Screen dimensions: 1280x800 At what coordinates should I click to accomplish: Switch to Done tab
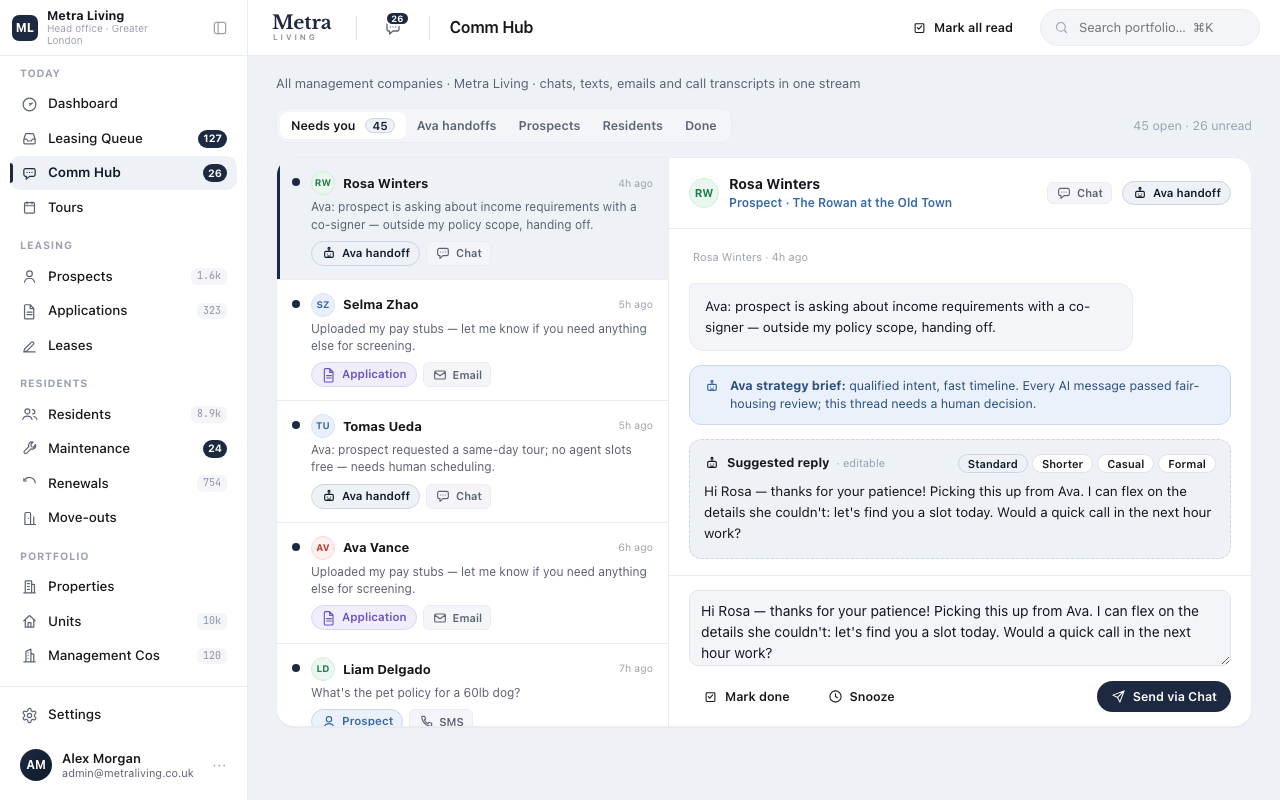700,126
